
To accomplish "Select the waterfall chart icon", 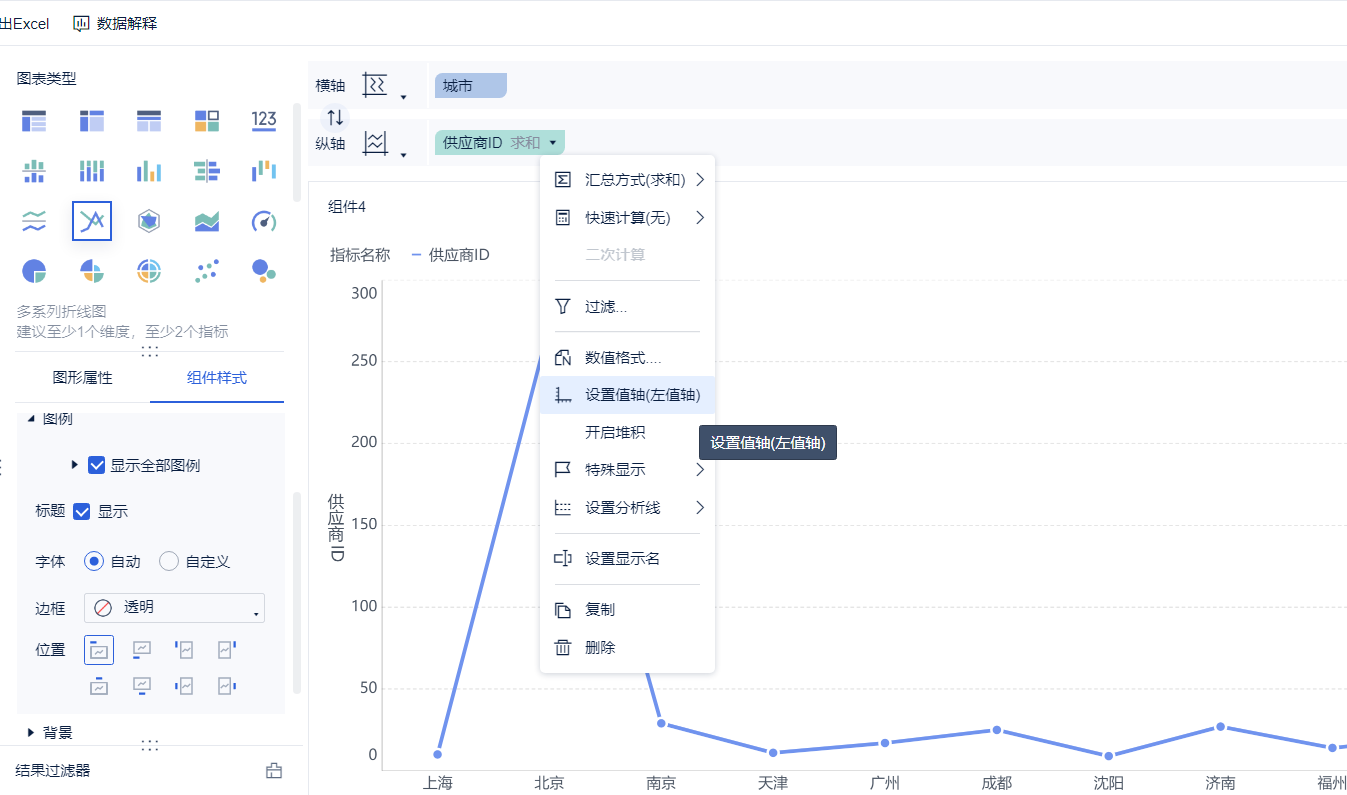I will (264, 171).
